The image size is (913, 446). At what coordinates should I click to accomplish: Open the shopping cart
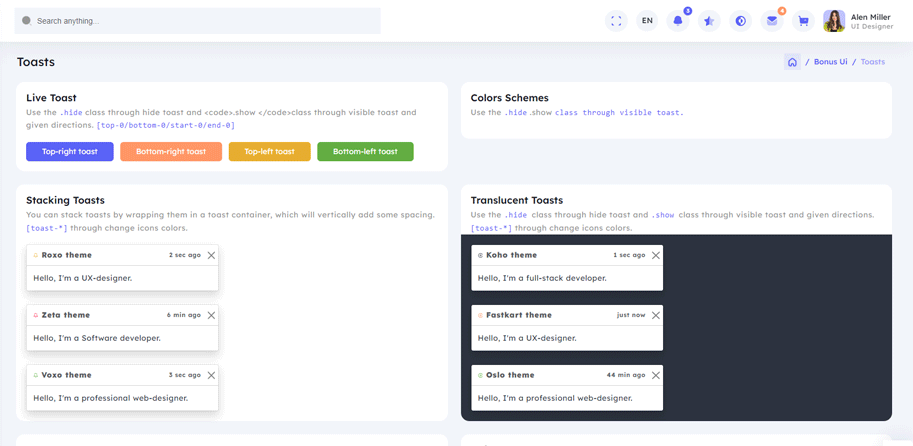[803, 21]
